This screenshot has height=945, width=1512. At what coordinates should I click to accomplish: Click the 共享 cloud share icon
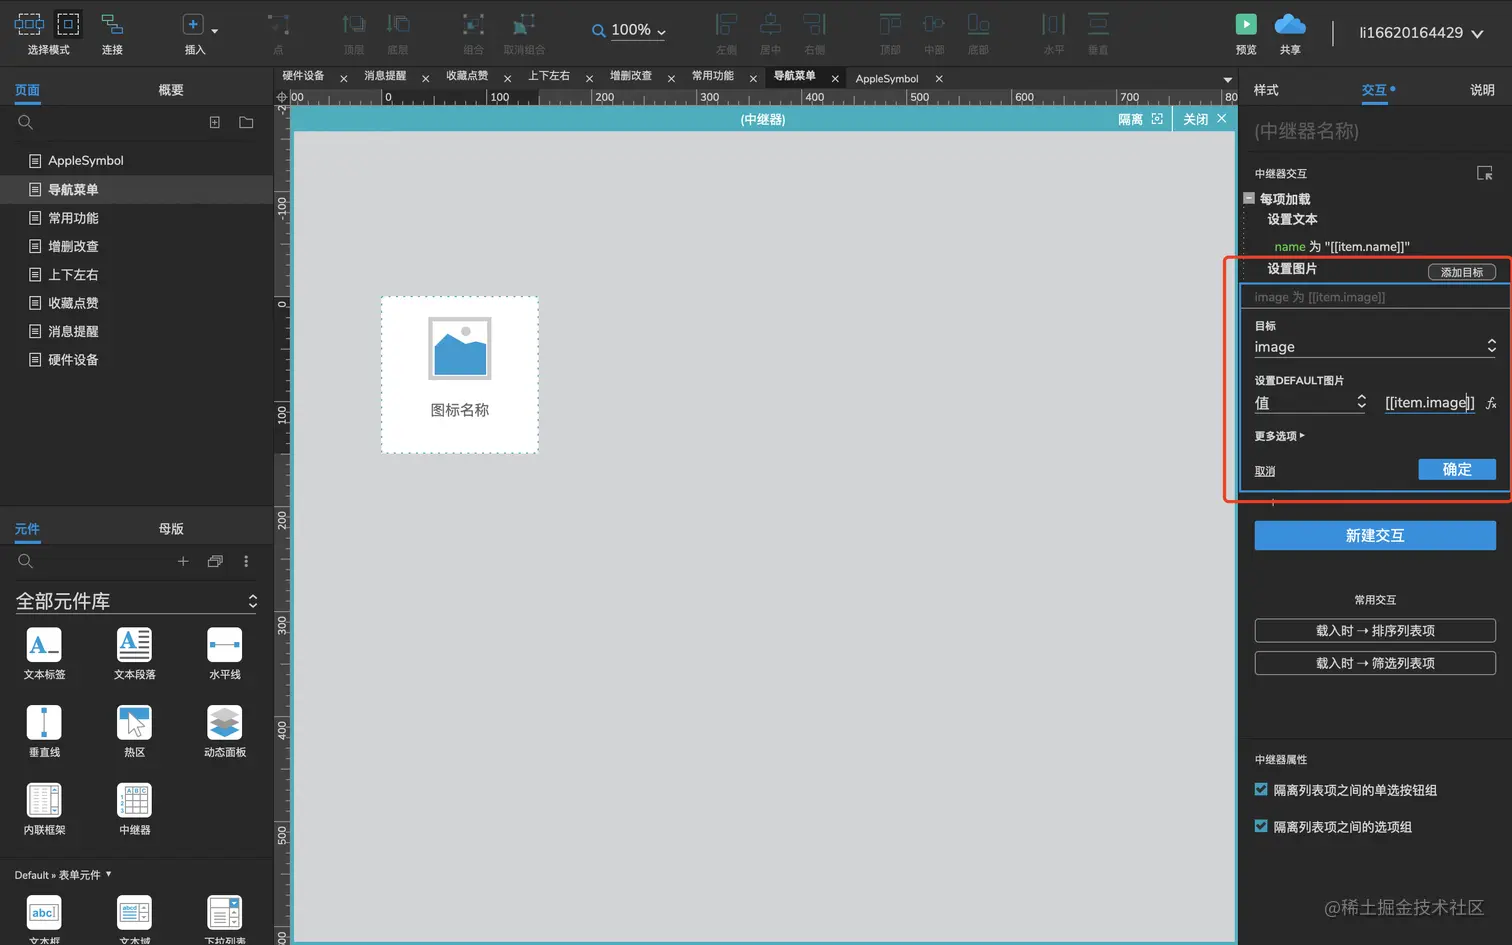tap(1290, 24)
